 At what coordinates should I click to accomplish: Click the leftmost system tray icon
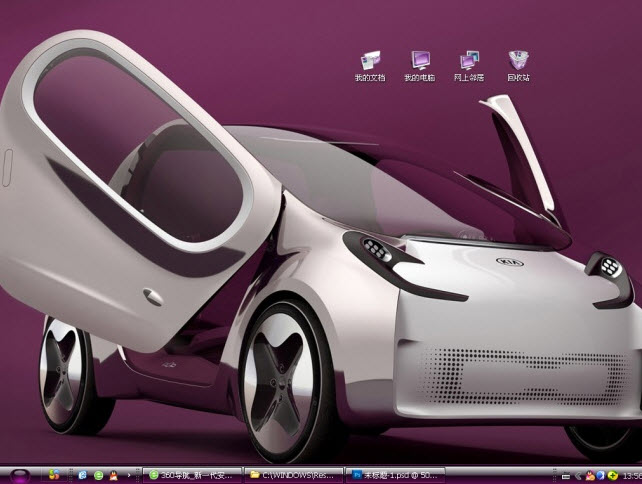[565, 474]
